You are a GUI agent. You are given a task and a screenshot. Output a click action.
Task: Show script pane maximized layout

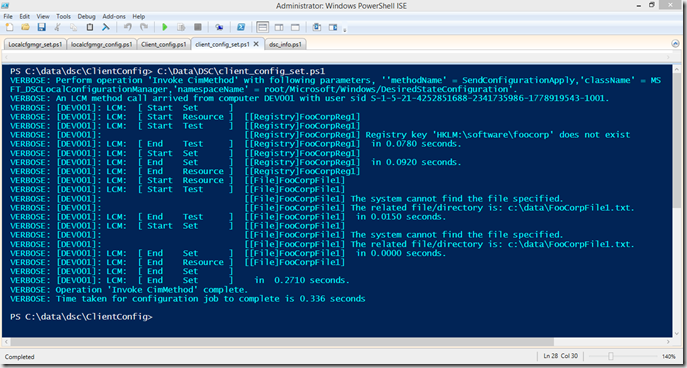click(295, 27)
